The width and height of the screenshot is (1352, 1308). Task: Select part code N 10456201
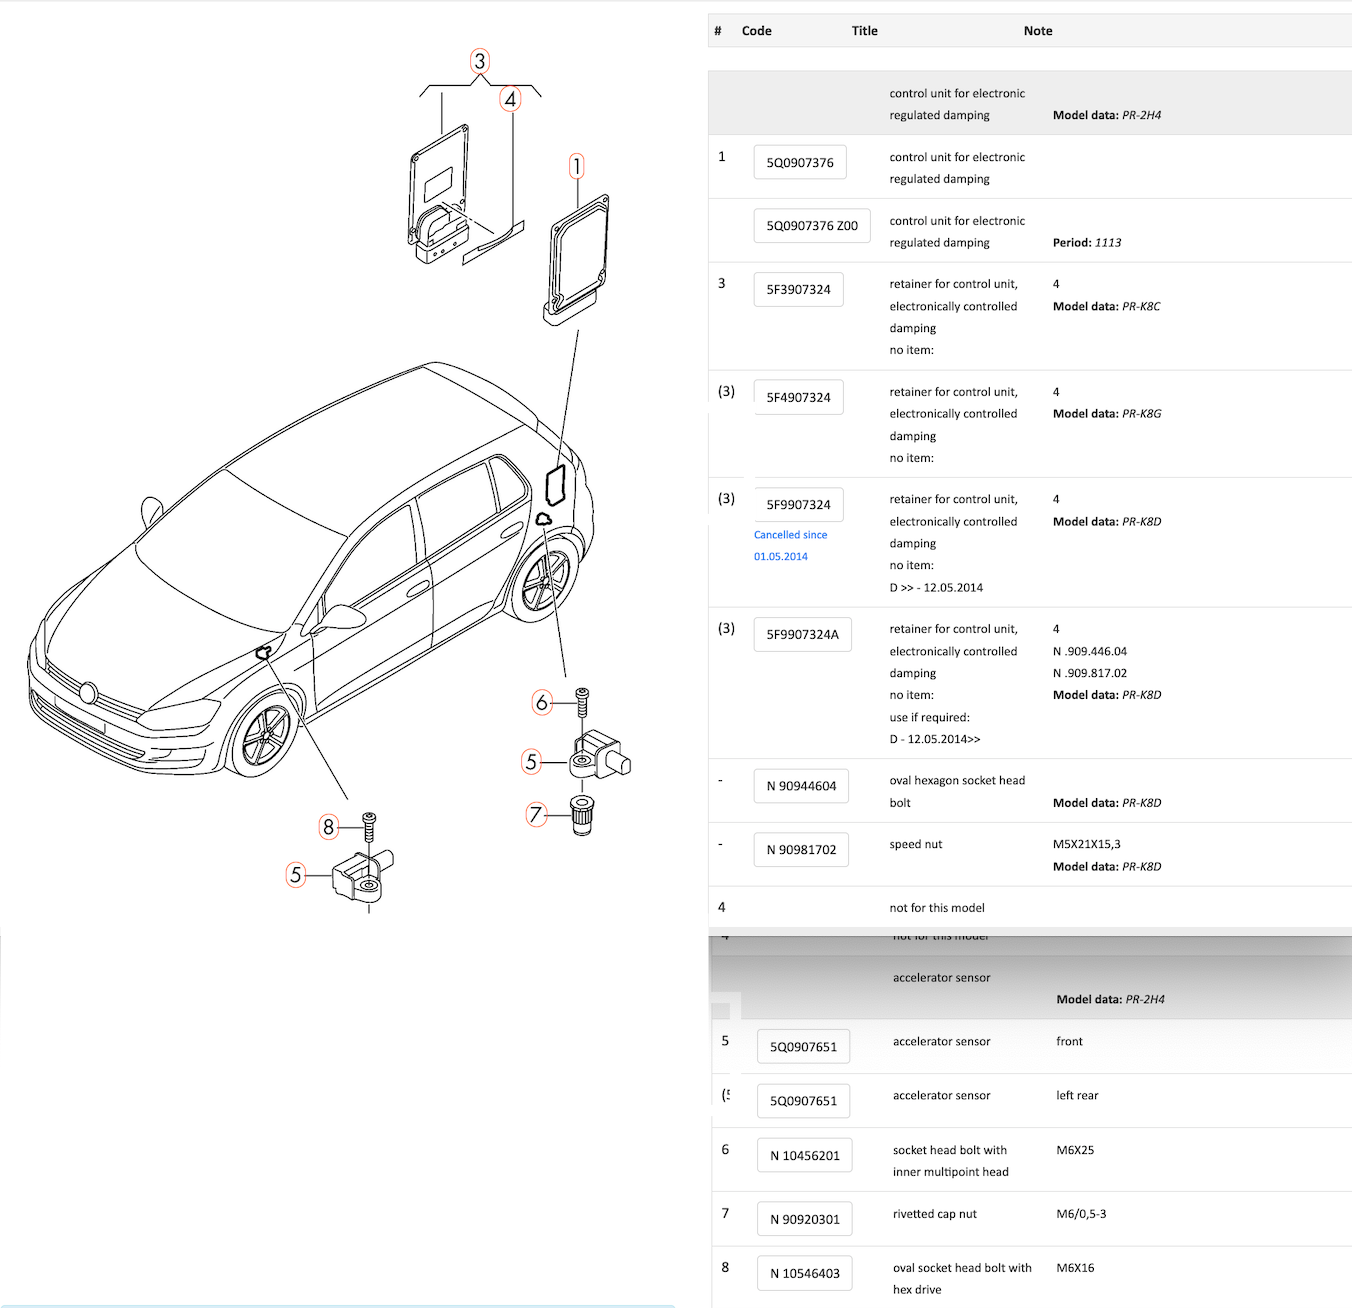coord(804,1156)
